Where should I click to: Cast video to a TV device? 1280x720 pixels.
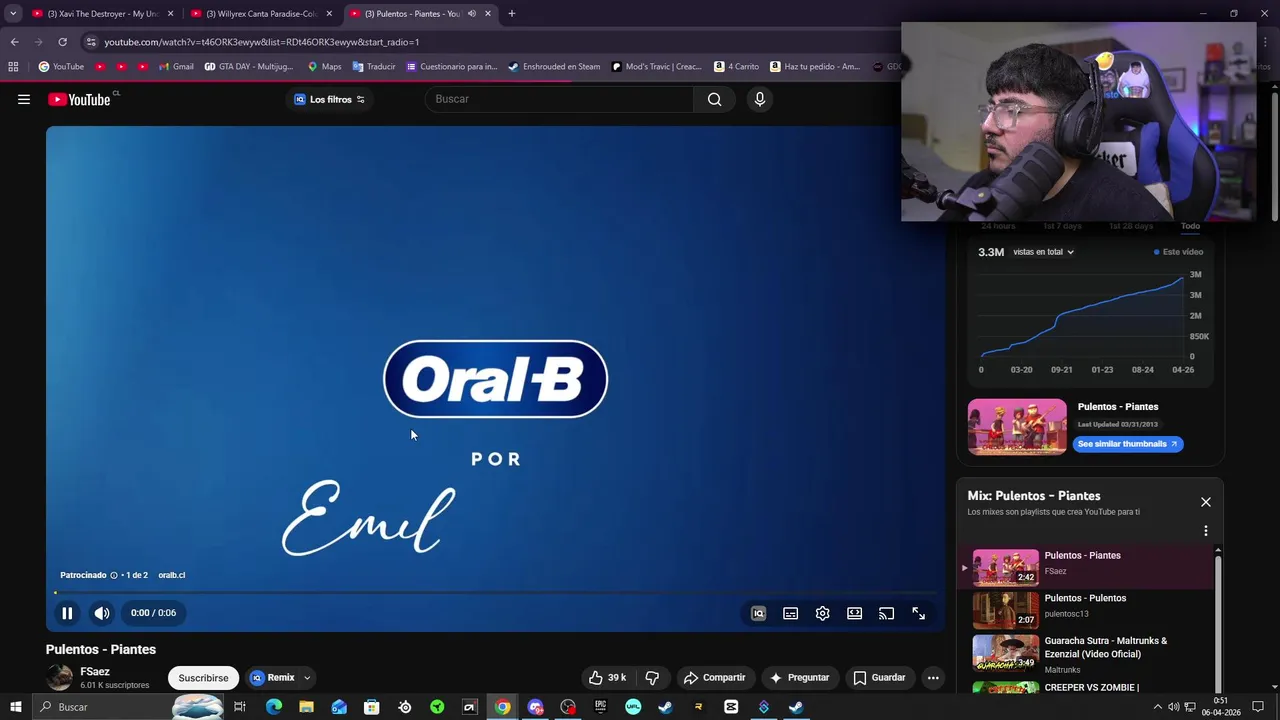[x=886, y=613]
